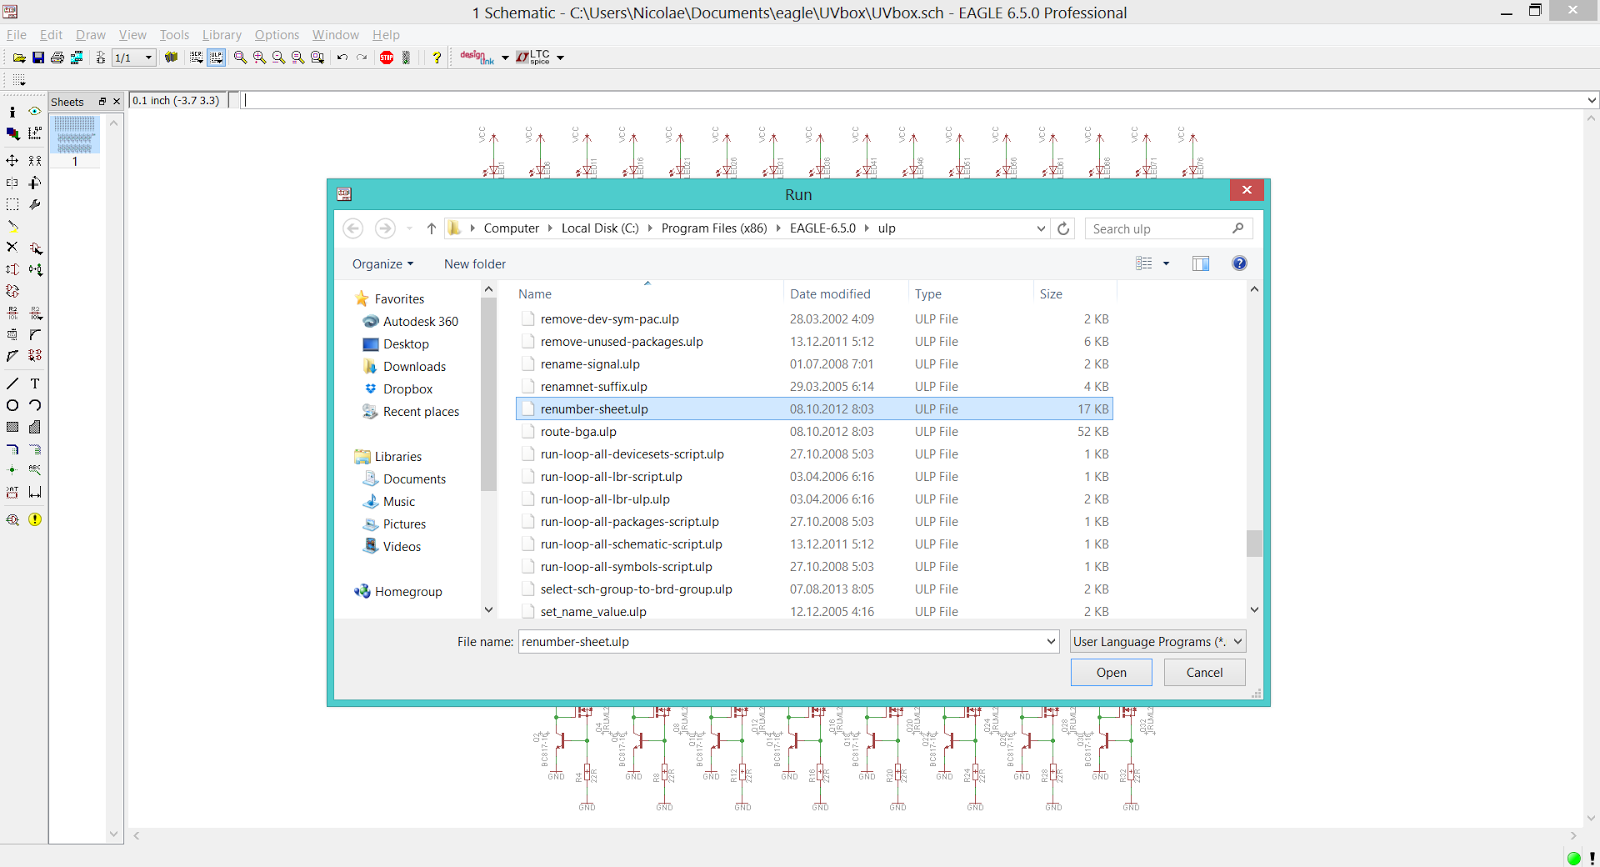
Task: Select the Group dashed rectangle tool
Action: pos(12,204)
